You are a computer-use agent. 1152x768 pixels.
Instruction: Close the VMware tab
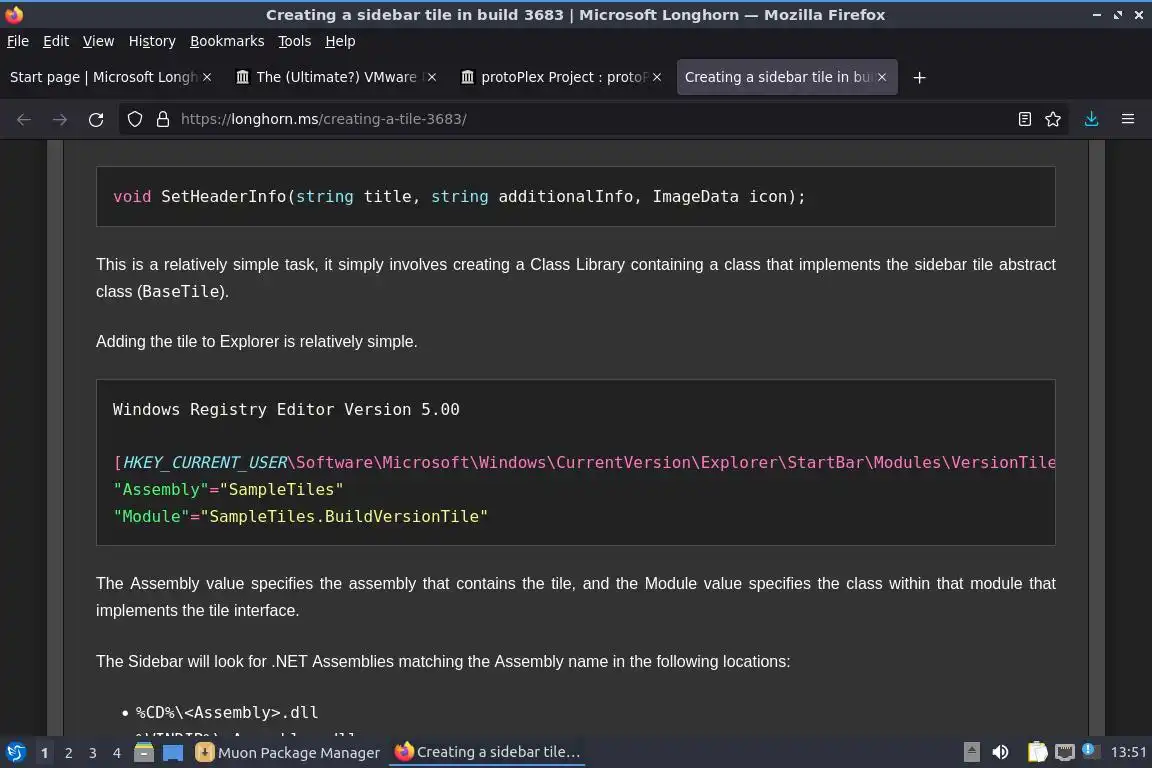tap(432, 77)
